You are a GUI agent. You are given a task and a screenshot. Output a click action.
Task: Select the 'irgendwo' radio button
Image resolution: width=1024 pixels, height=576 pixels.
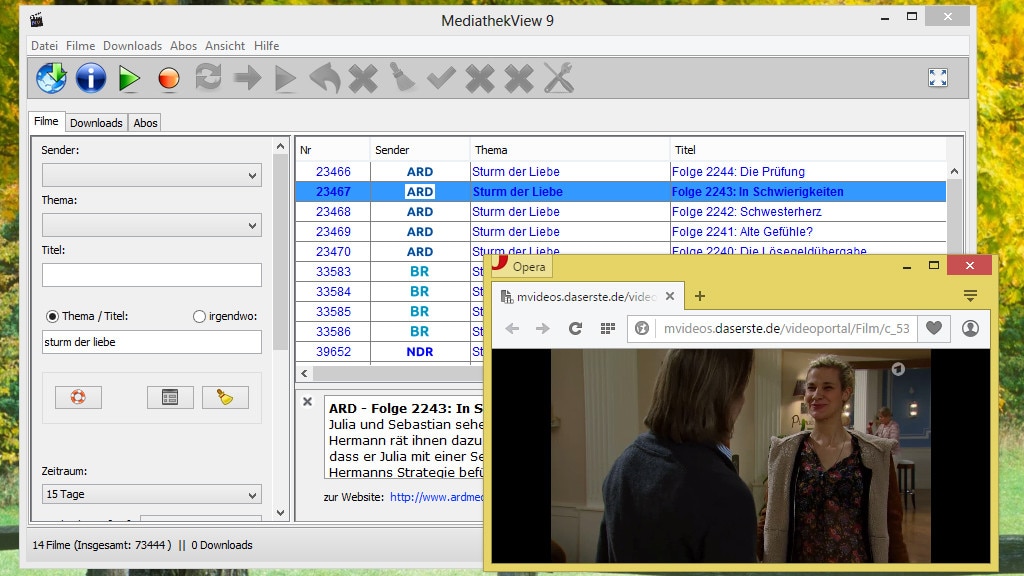[199, 316]
